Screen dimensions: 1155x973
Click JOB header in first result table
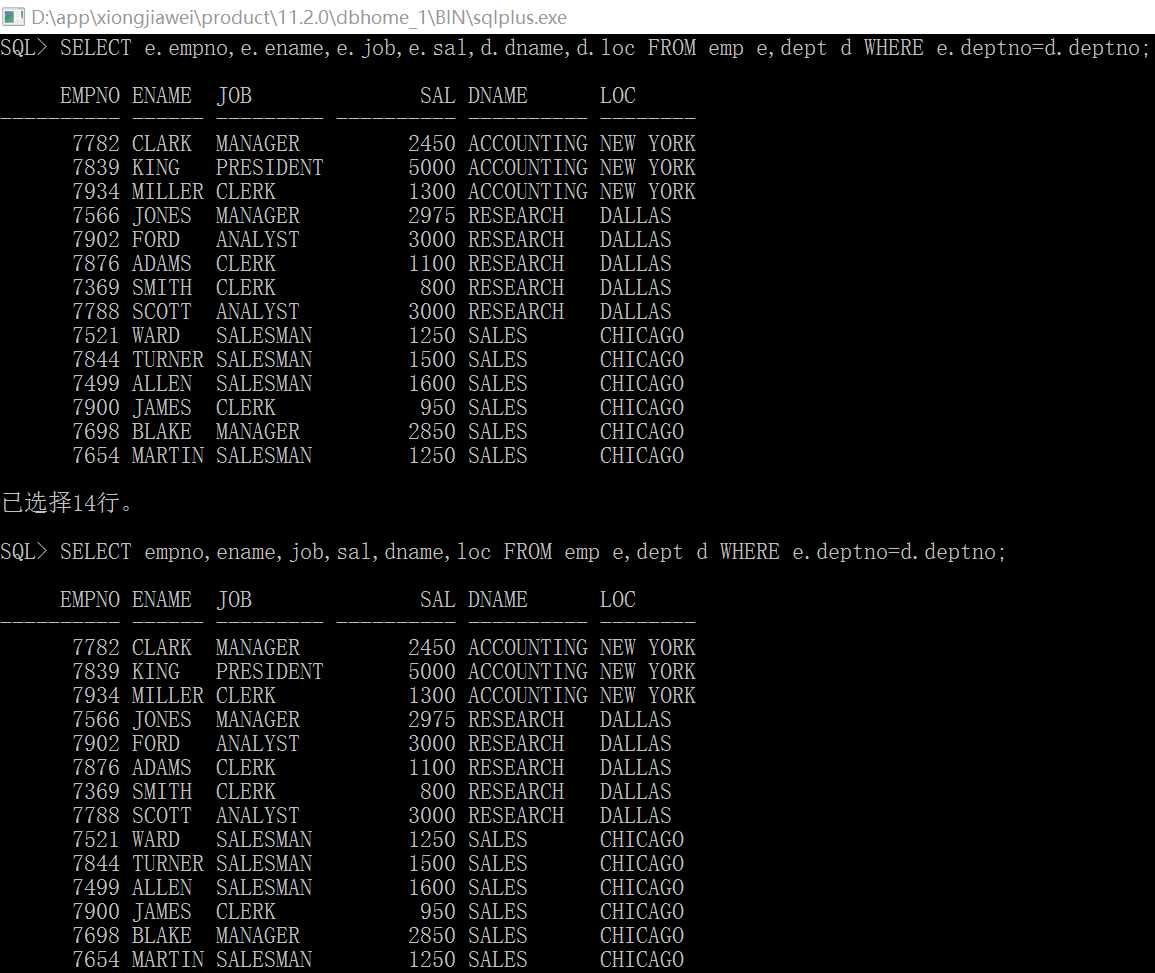pyautogui.click(x=234, y=96)
